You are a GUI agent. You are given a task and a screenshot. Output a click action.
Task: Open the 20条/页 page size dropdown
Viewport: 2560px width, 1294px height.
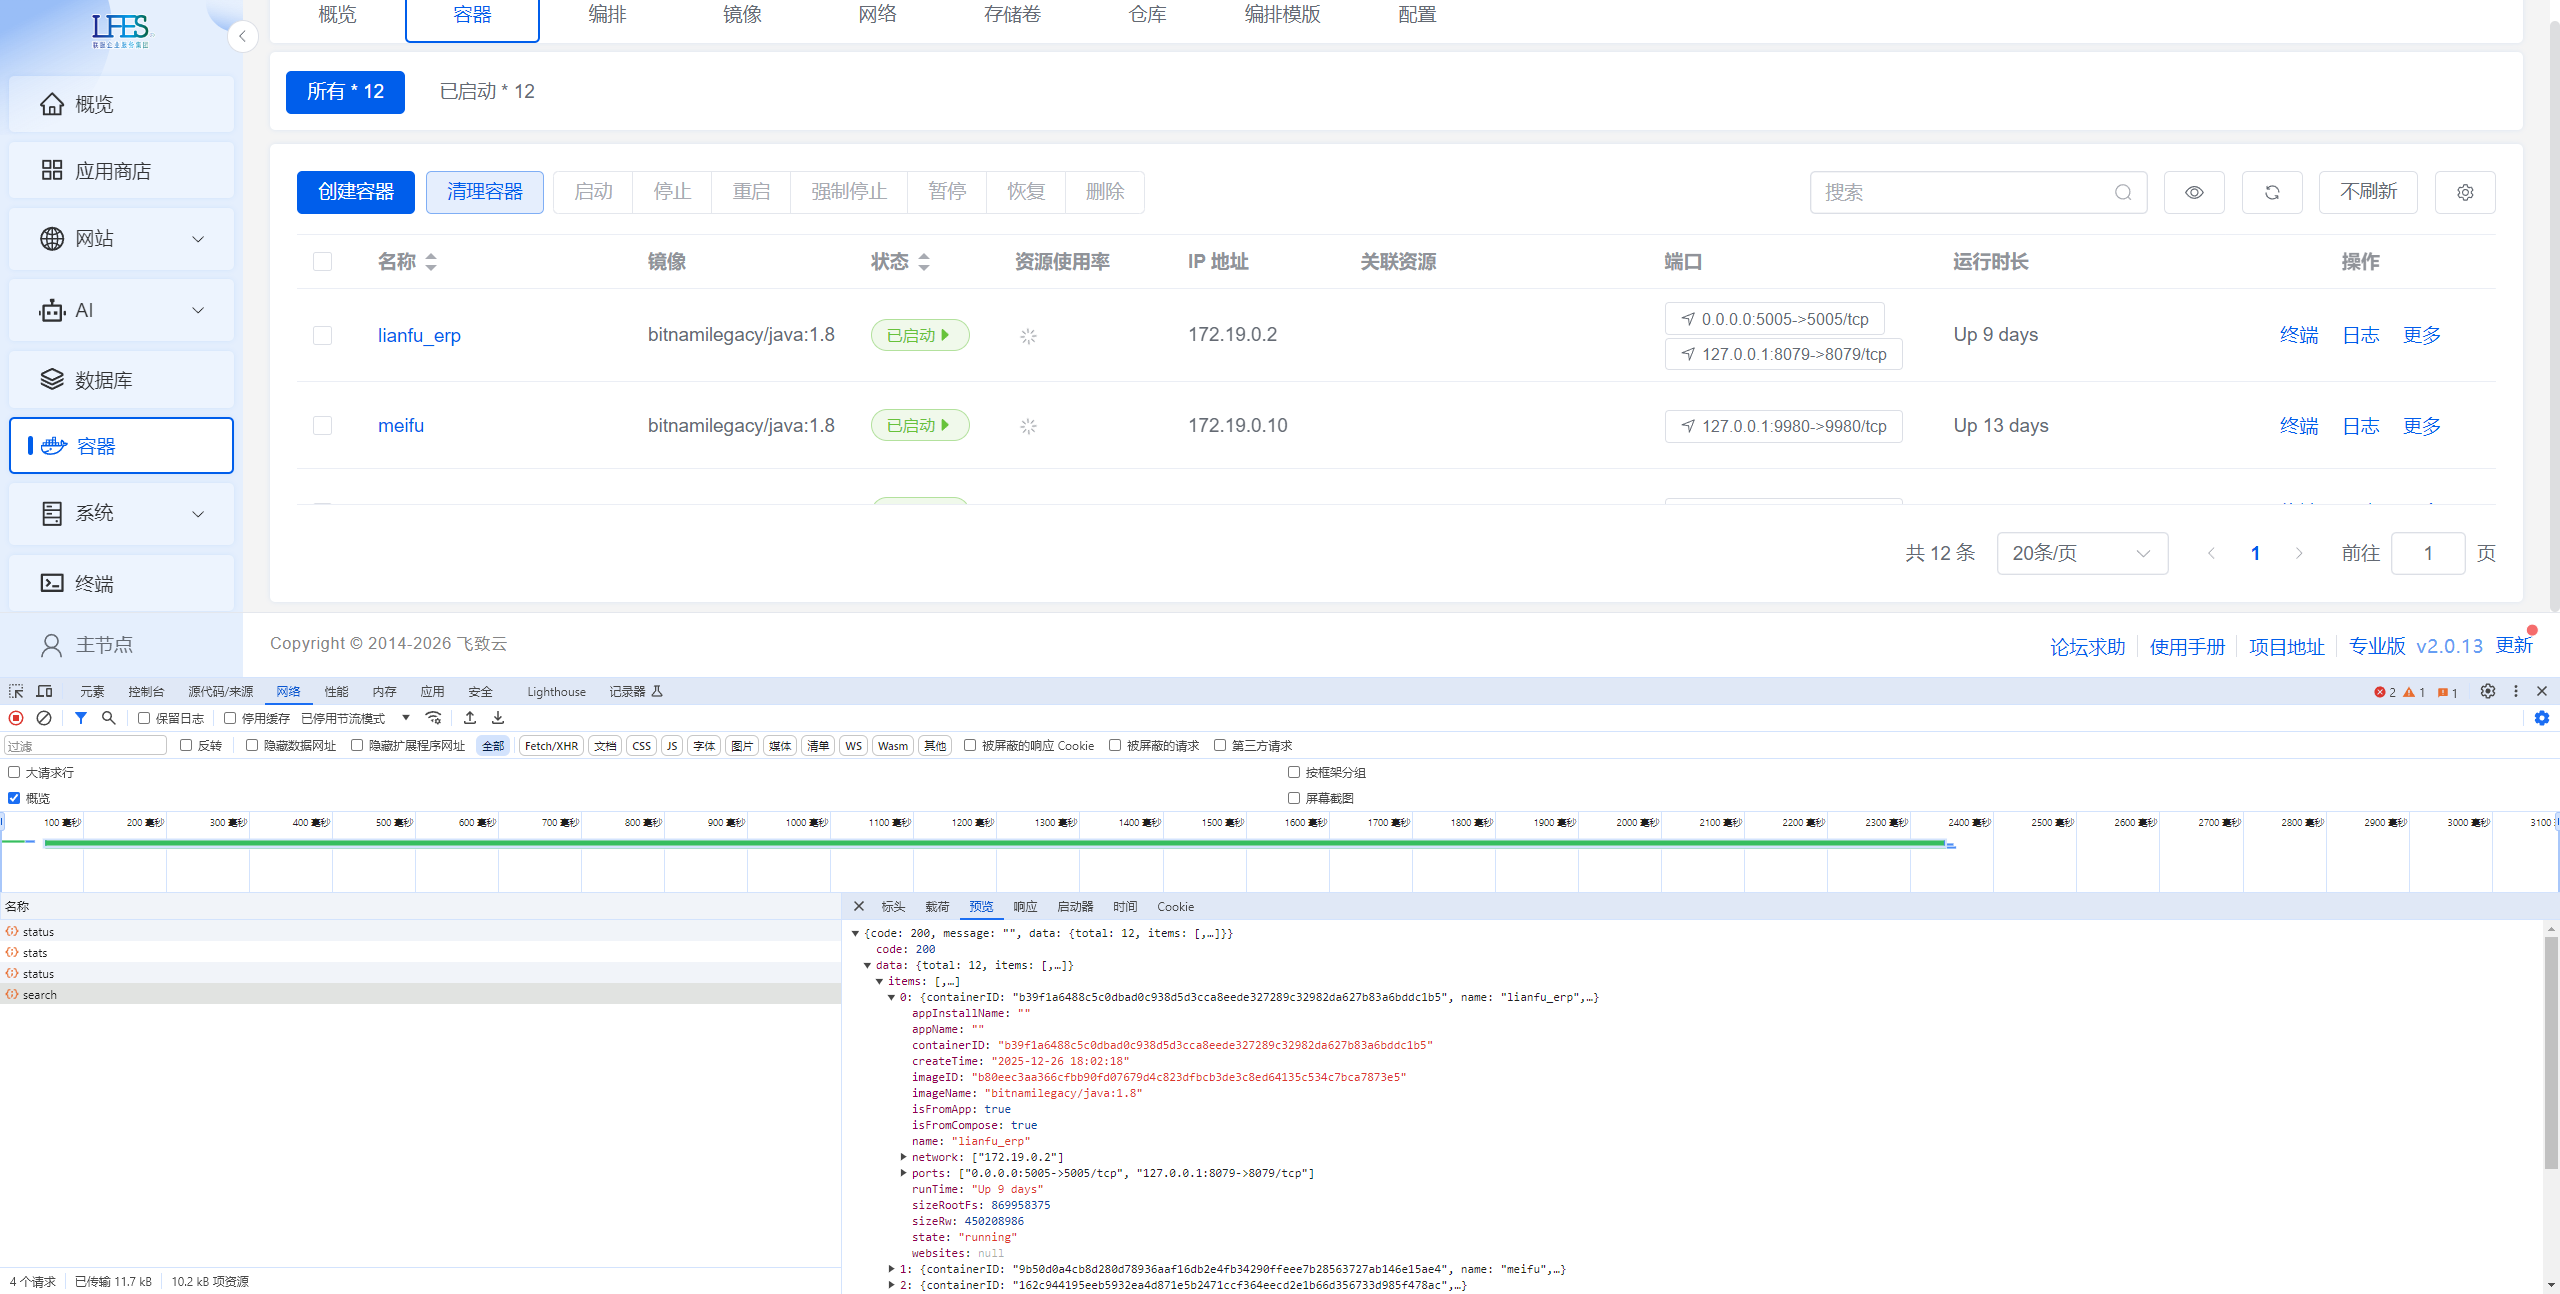coord(2082,553)
